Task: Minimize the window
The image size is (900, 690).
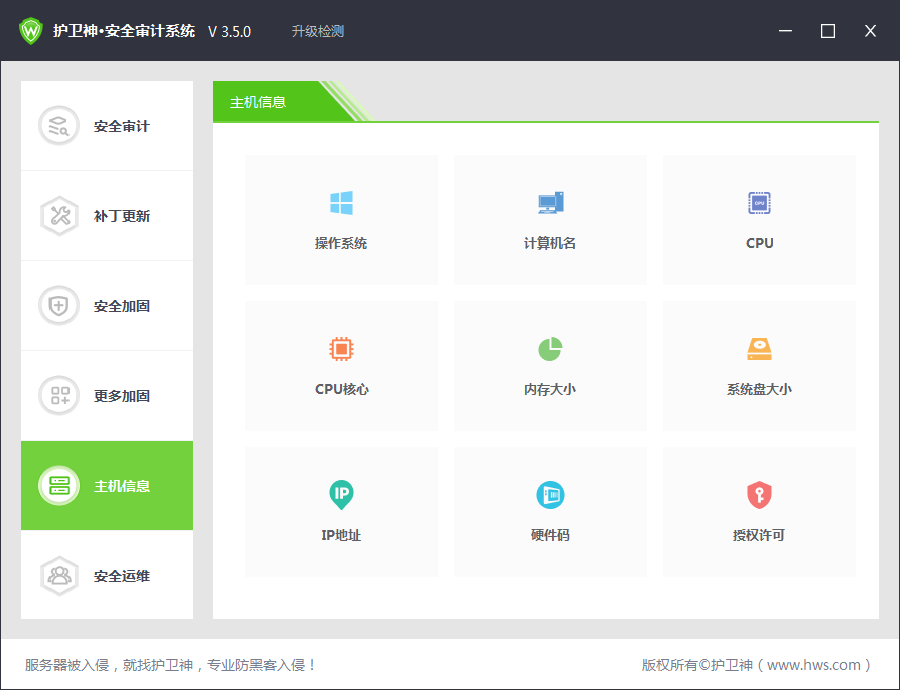Action: pos(785,31)
